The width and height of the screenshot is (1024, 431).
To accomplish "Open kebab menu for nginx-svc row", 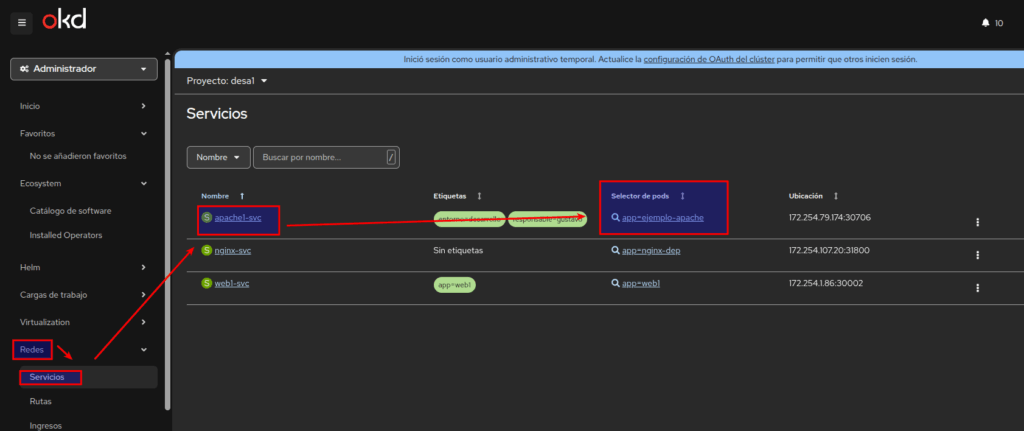I will pos(977,255).
